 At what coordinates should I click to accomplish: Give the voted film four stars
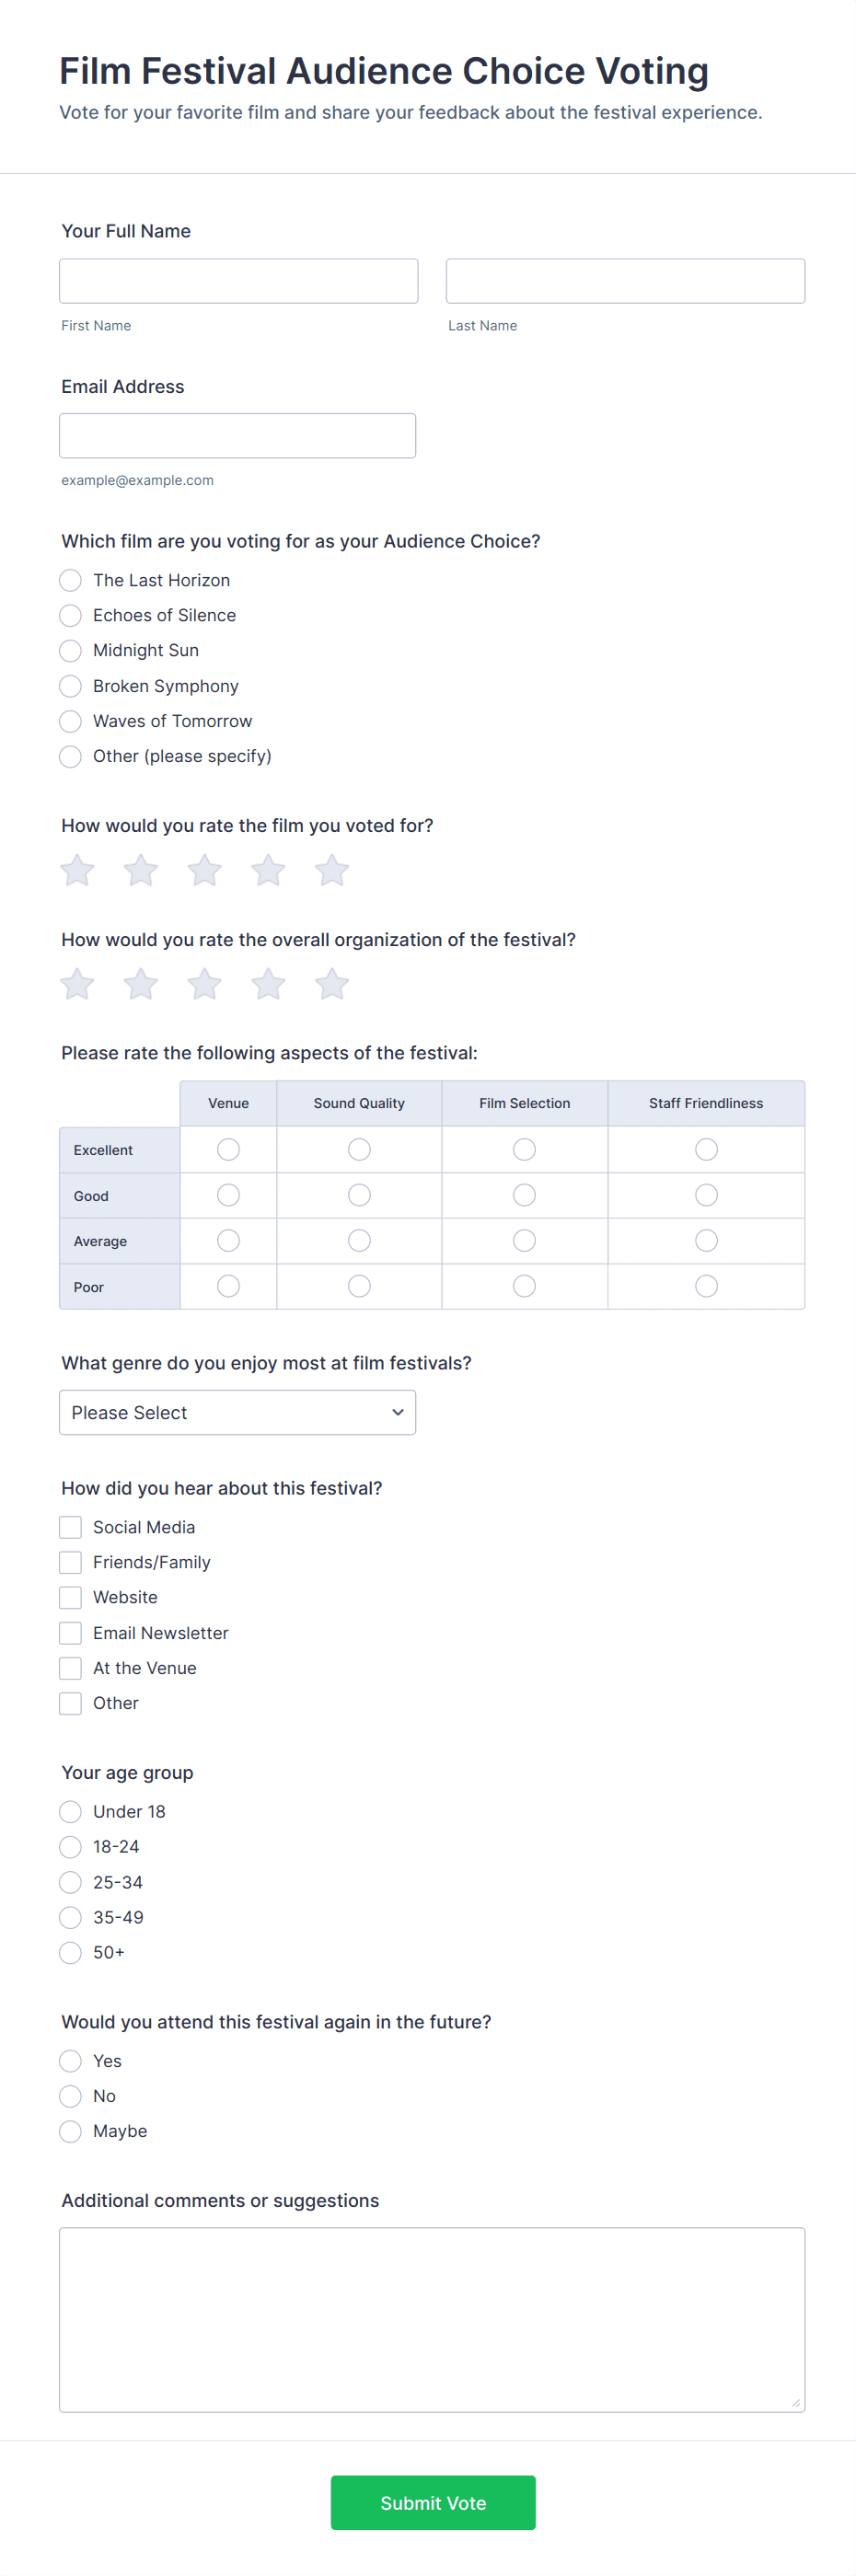[268, 871]
